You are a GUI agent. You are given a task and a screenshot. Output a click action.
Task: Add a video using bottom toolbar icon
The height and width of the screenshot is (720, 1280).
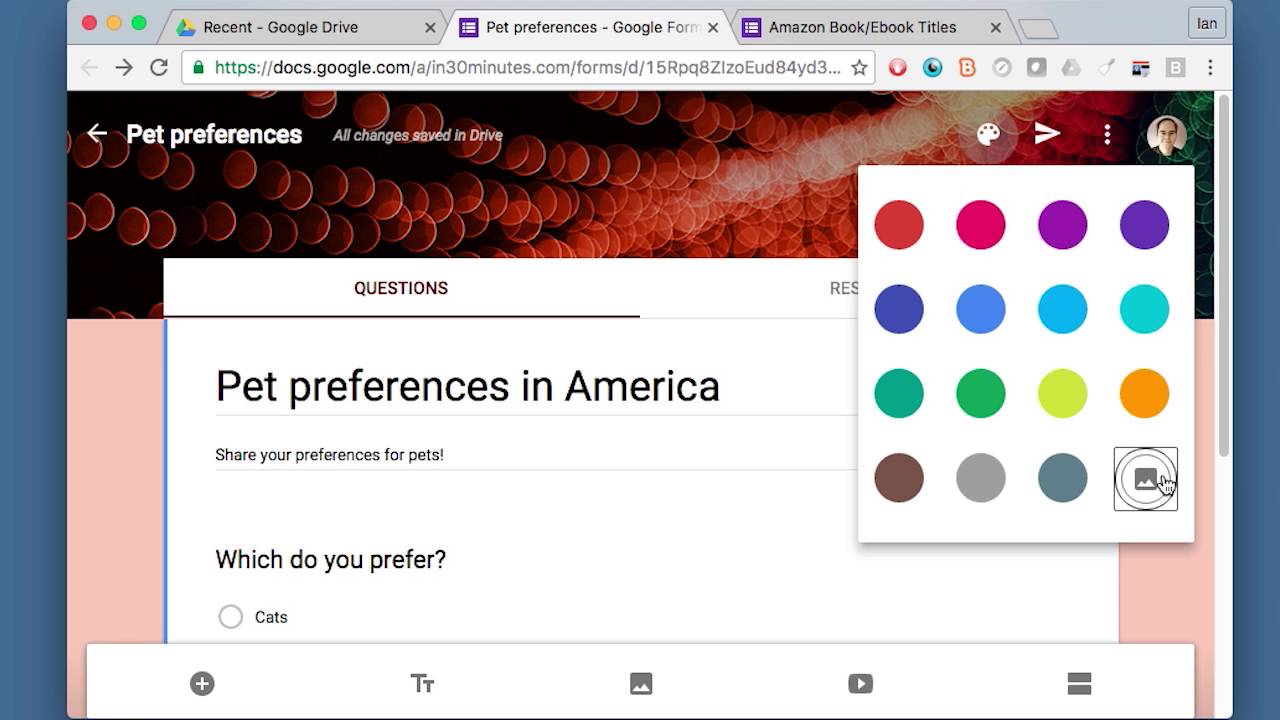(x=860, y=683)
